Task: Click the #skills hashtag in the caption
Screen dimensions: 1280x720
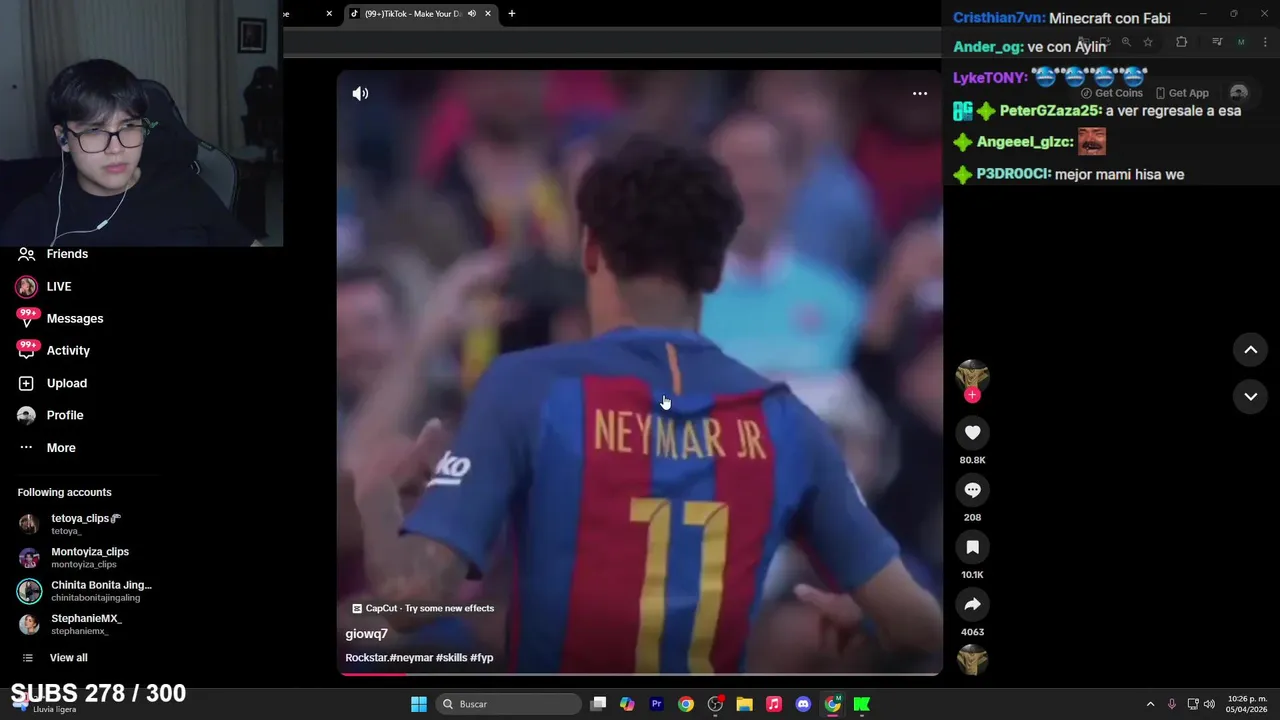Action: (451, 658)
